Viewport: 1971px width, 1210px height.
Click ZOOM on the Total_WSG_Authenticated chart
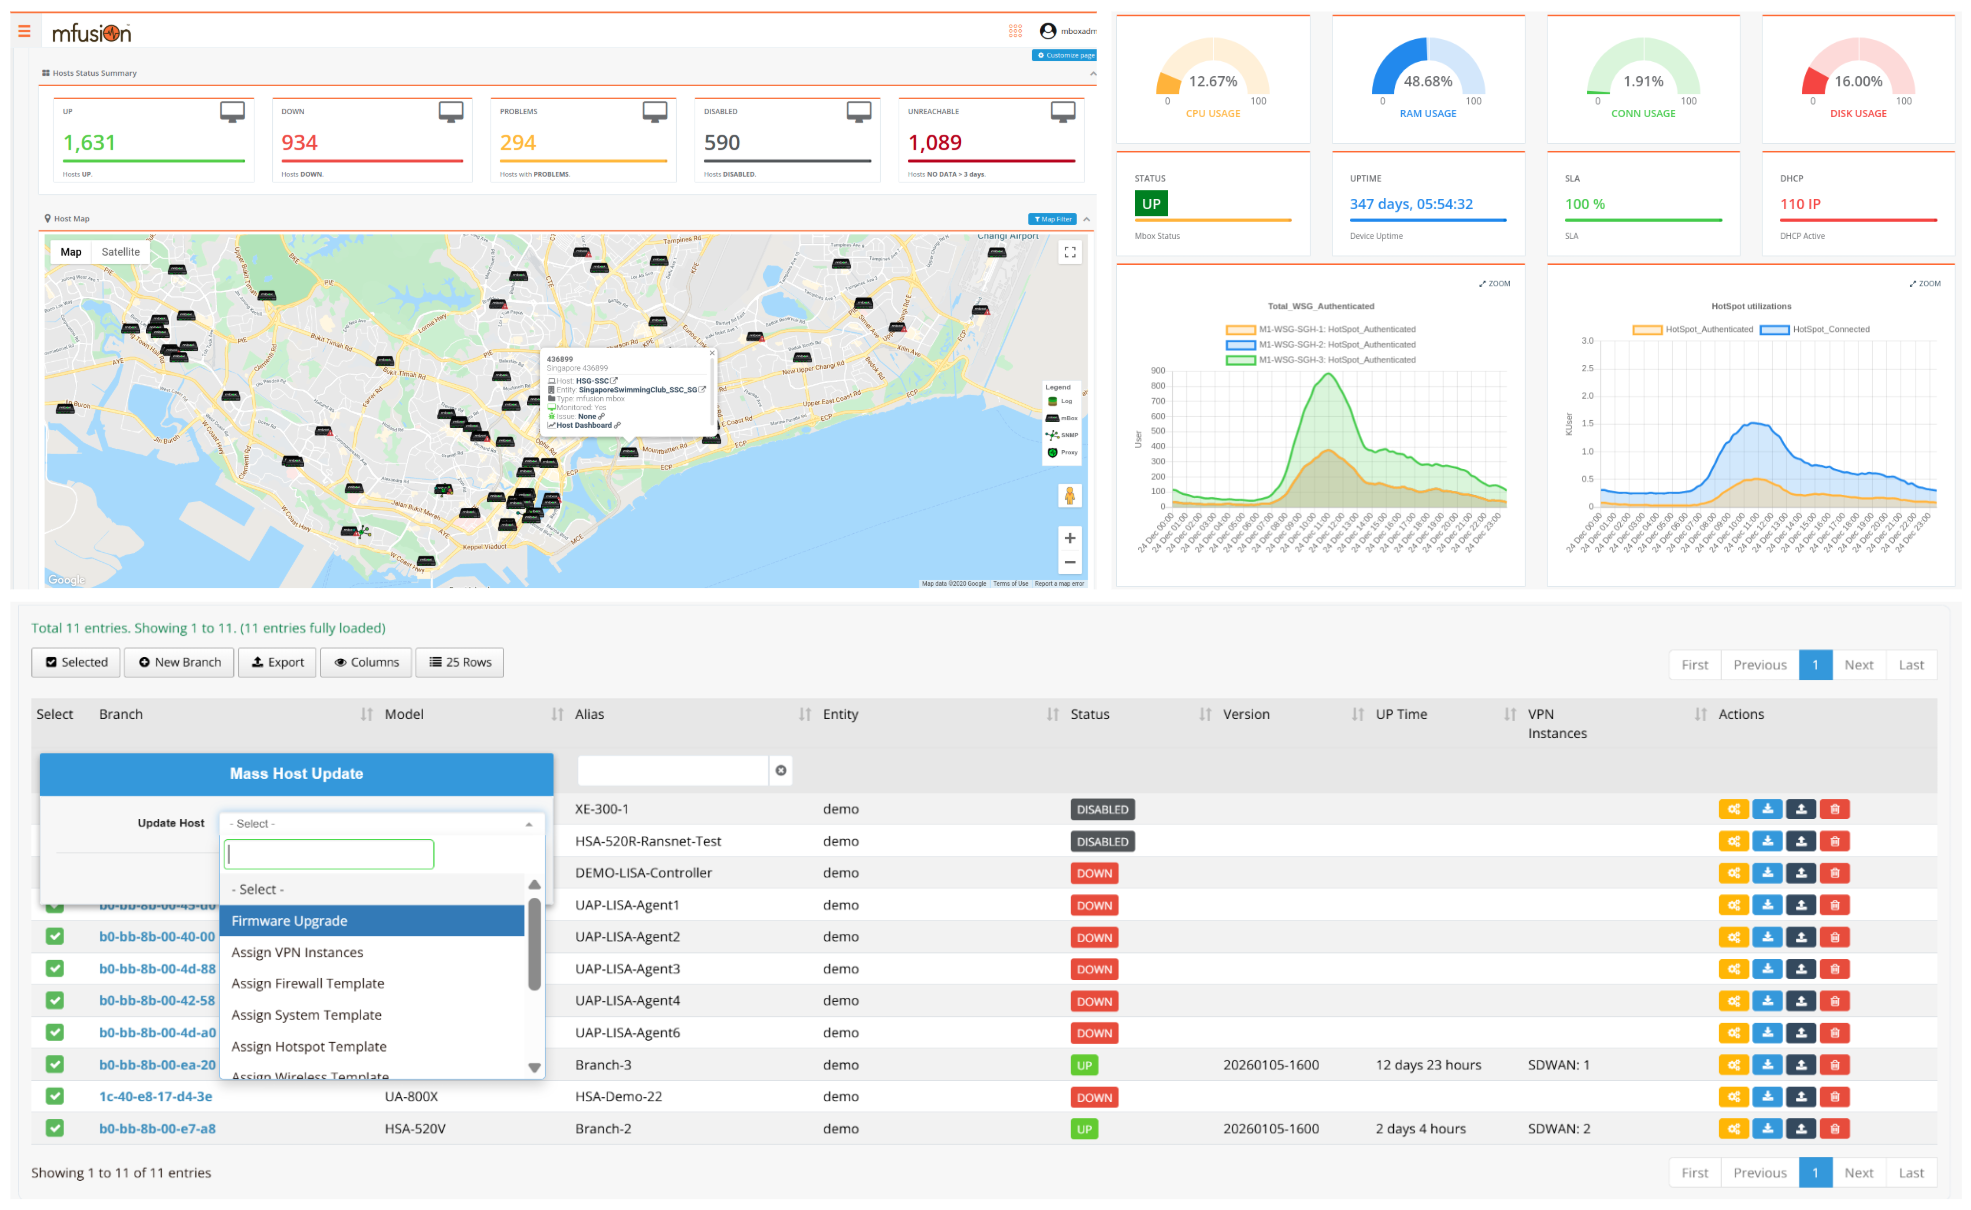click(1495, 284)
